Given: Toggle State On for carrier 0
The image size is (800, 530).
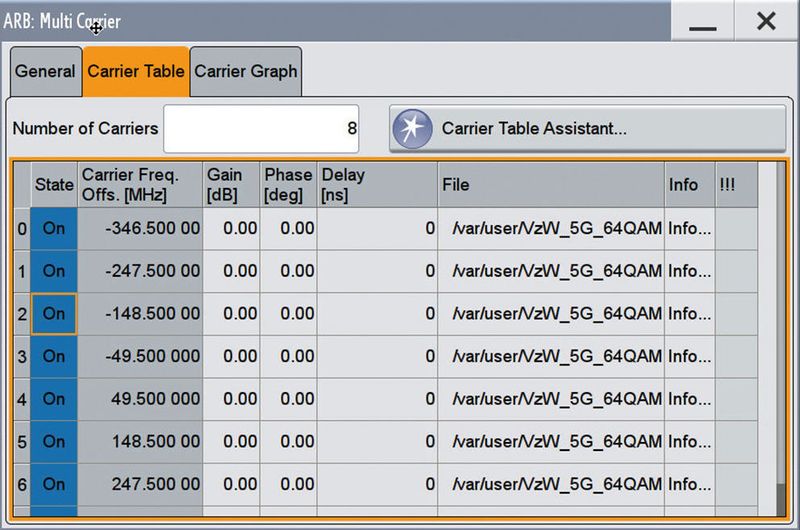Looking at the screenshot, I should click(x=54, y=229).
